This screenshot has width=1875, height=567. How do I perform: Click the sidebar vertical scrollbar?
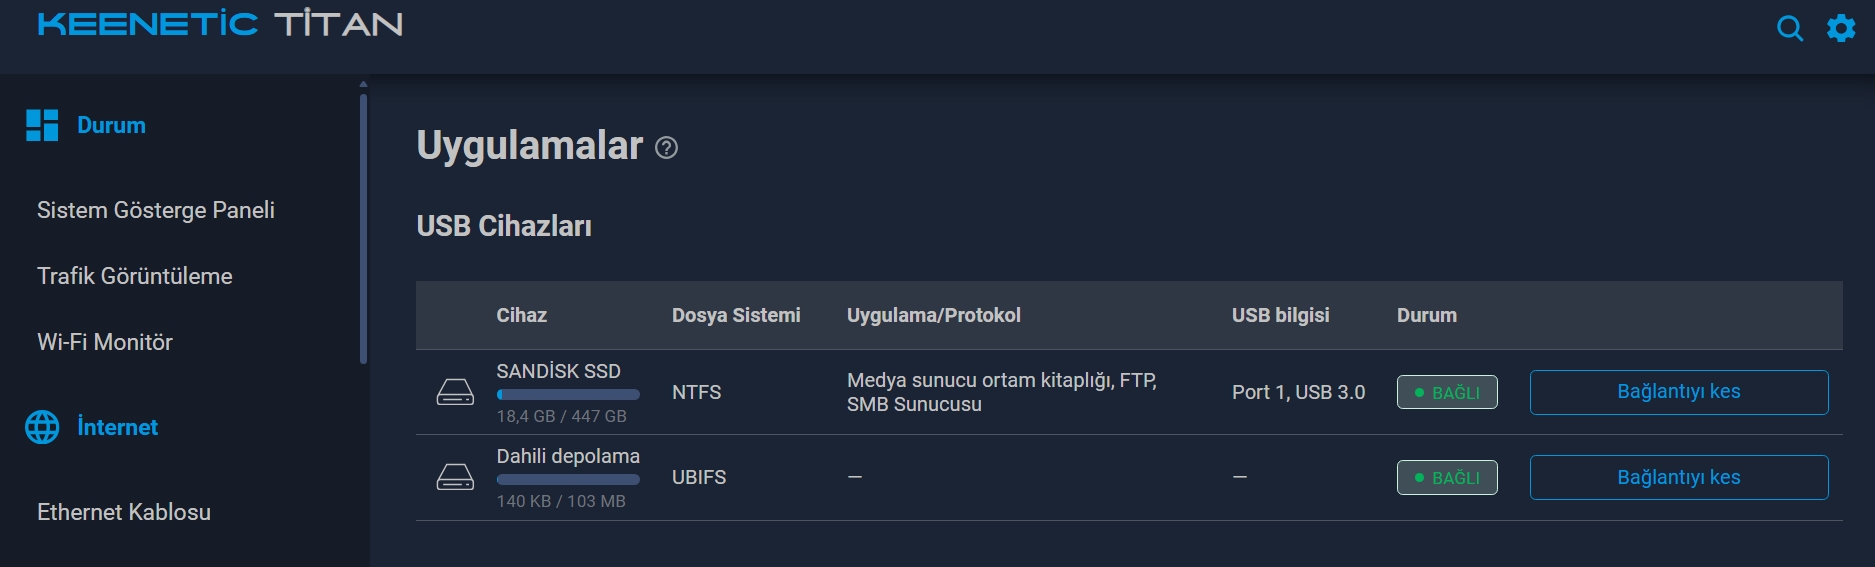point(363,228)
